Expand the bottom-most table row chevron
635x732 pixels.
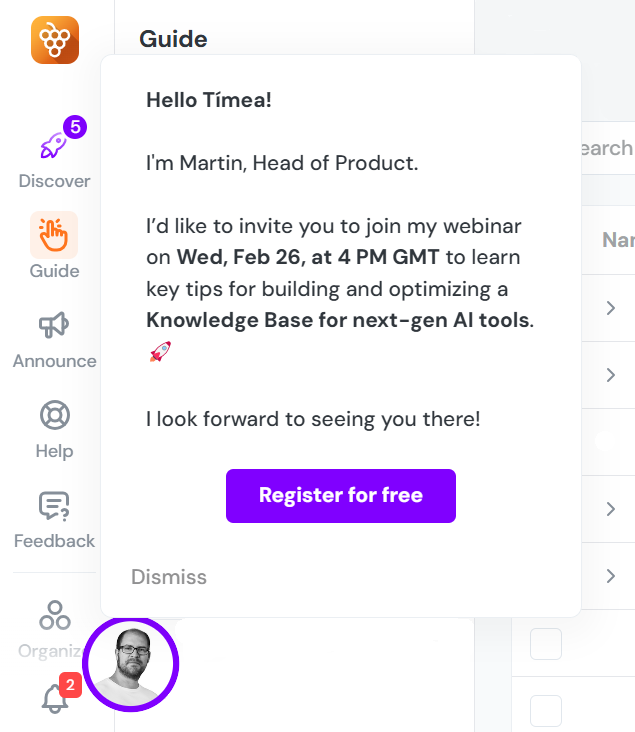610,575
